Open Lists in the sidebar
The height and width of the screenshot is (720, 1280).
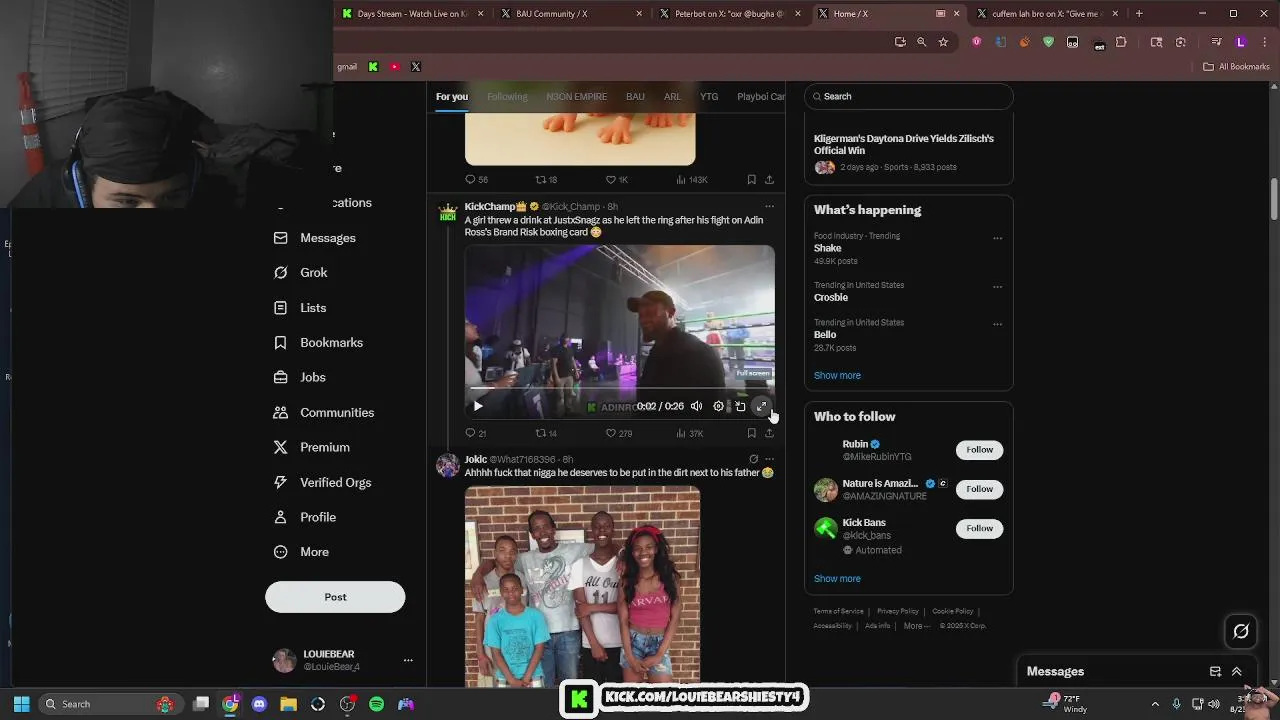[299, 308]
